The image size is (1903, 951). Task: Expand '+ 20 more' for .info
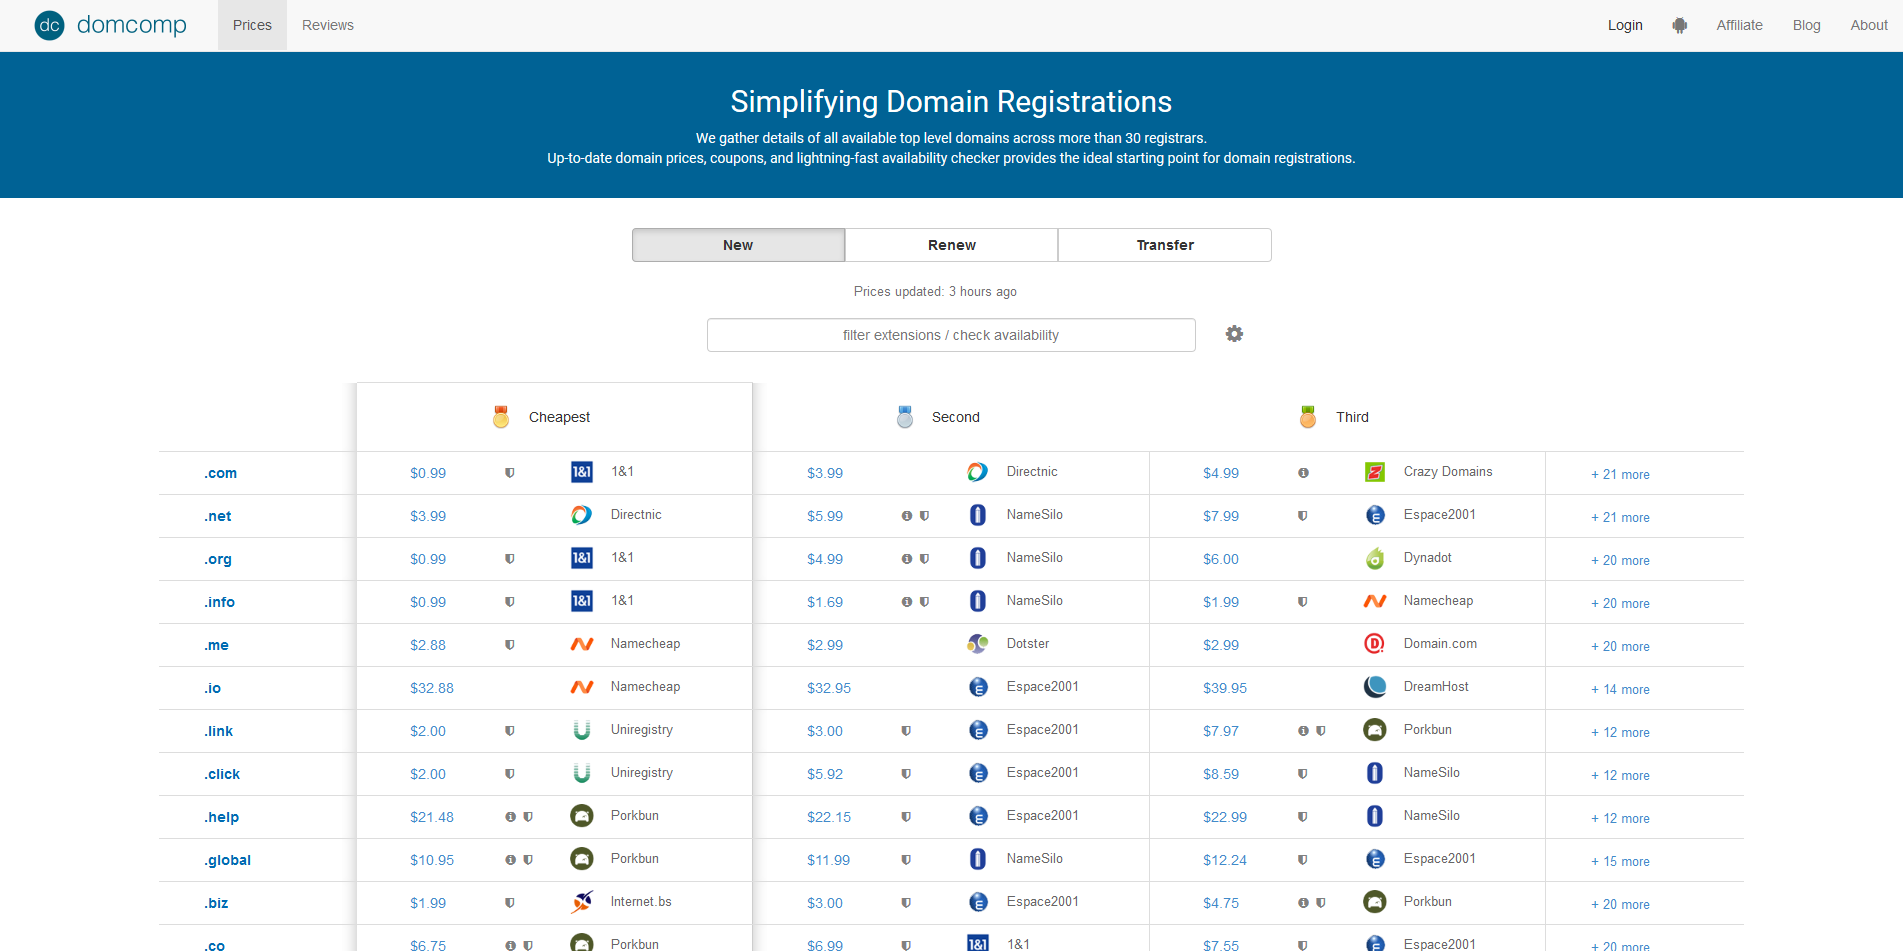pos(1620,603)
